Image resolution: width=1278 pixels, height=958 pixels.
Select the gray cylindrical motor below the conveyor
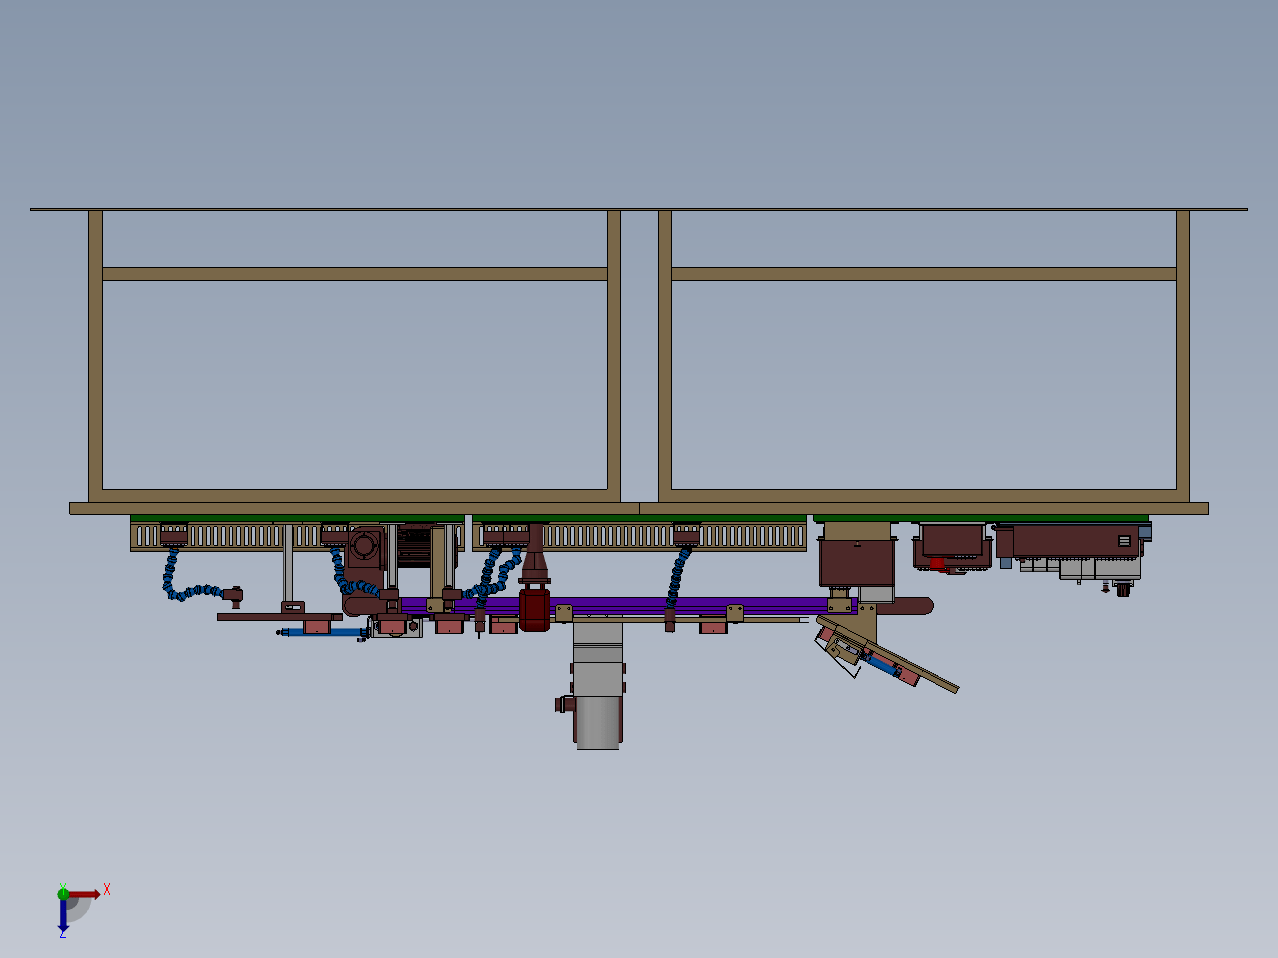click(x=599, y=721)
